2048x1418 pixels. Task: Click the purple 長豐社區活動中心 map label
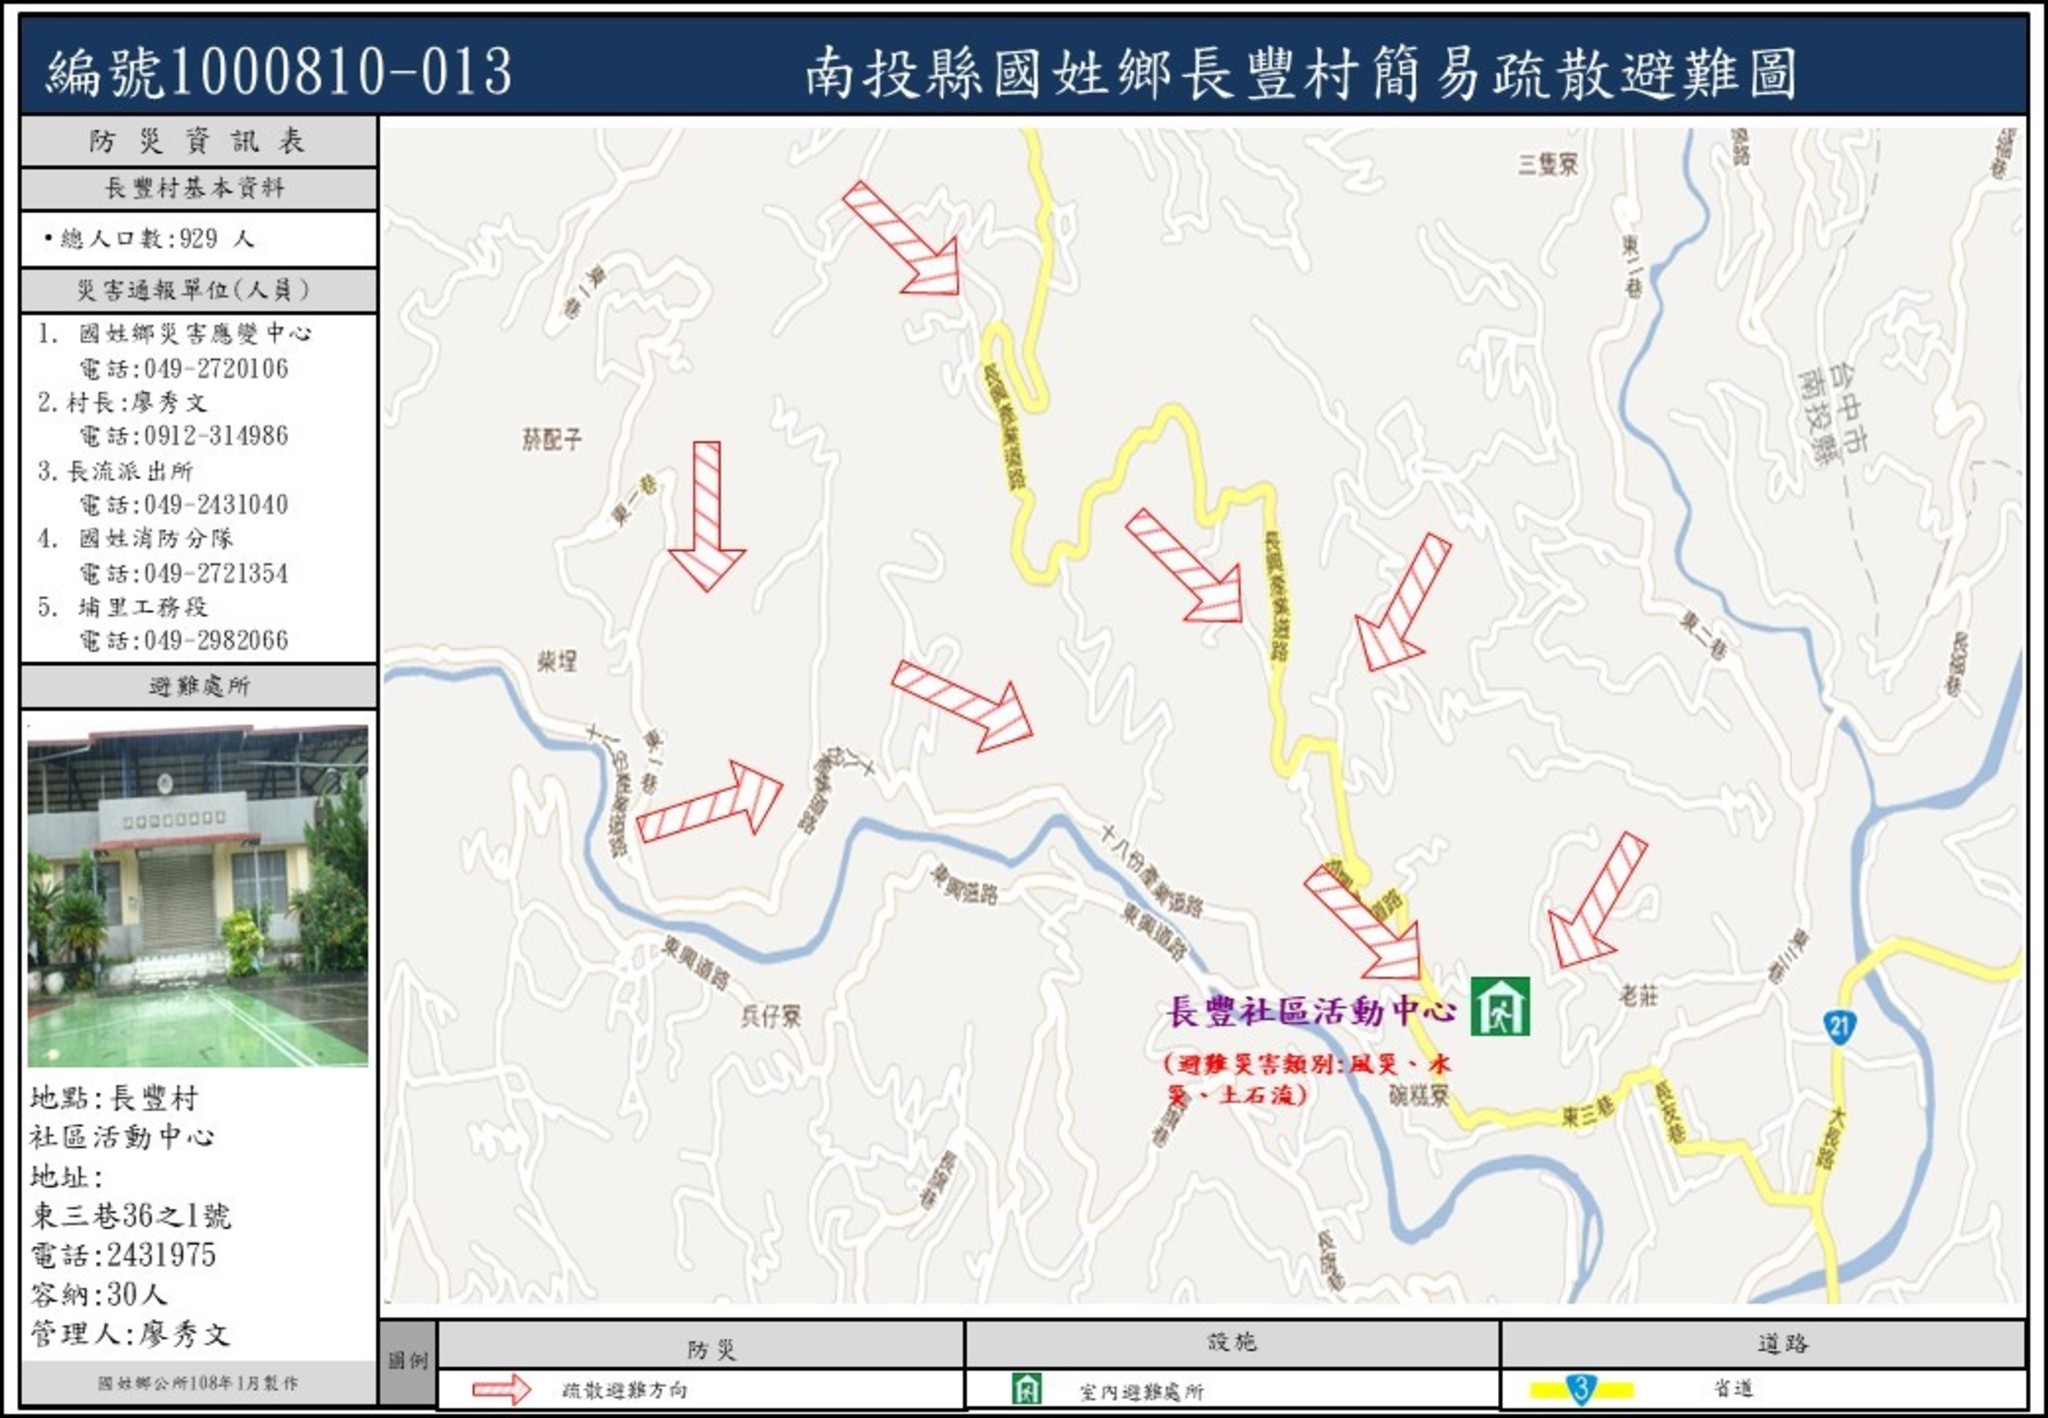pos(1311,1011)
